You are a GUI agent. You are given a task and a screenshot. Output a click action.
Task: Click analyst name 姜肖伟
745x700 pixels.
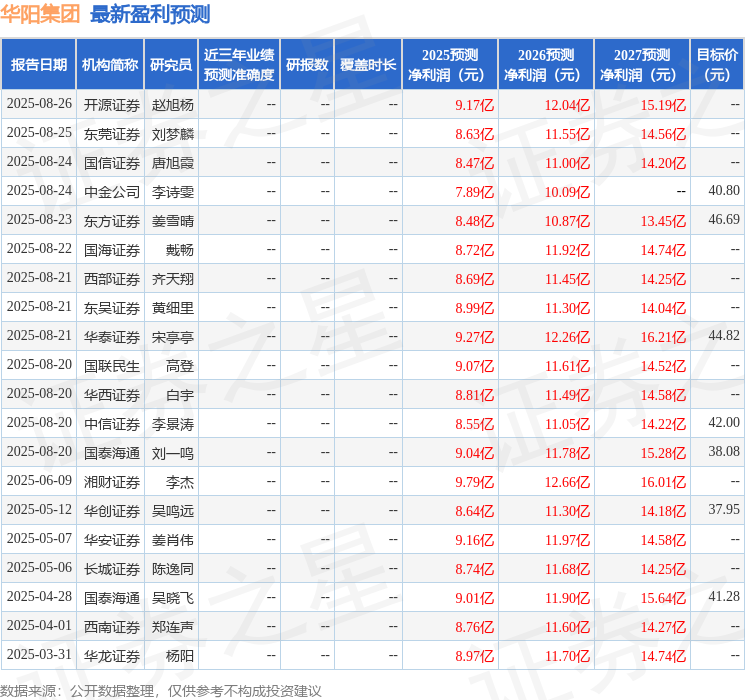pyautogui.click(x=172, y=540)
